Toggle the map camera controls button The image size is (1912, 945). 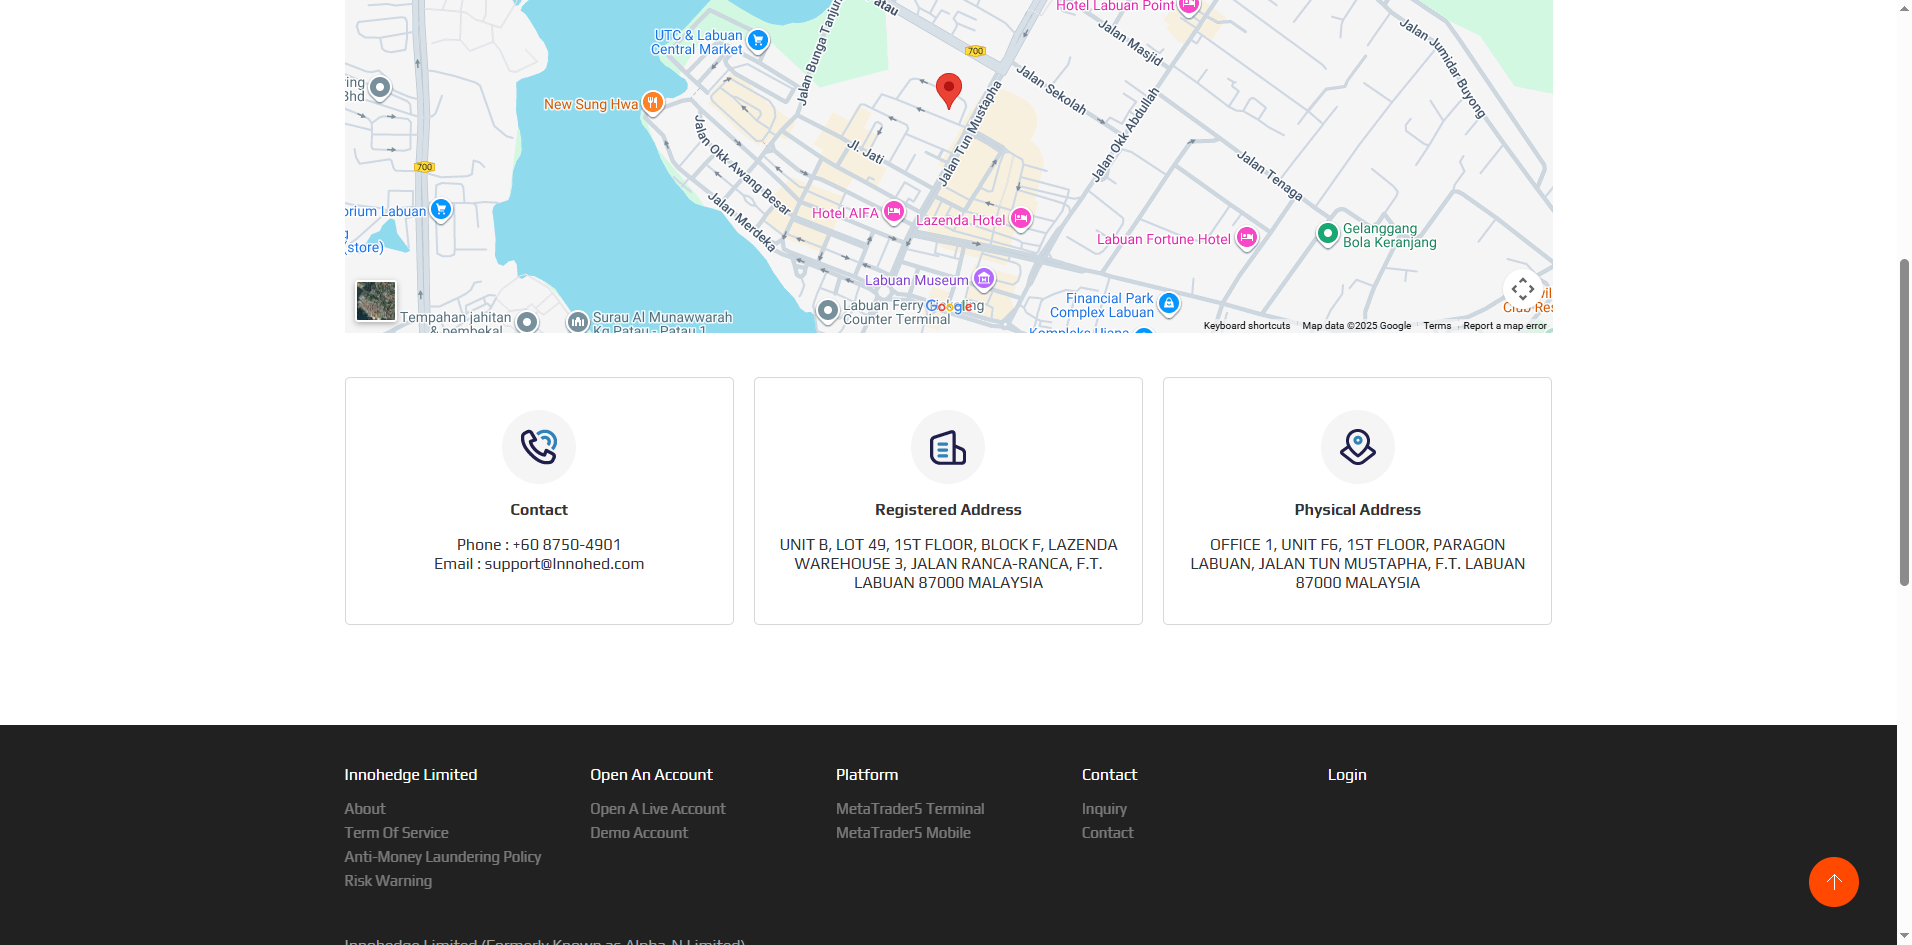(x=1522, y=289)
